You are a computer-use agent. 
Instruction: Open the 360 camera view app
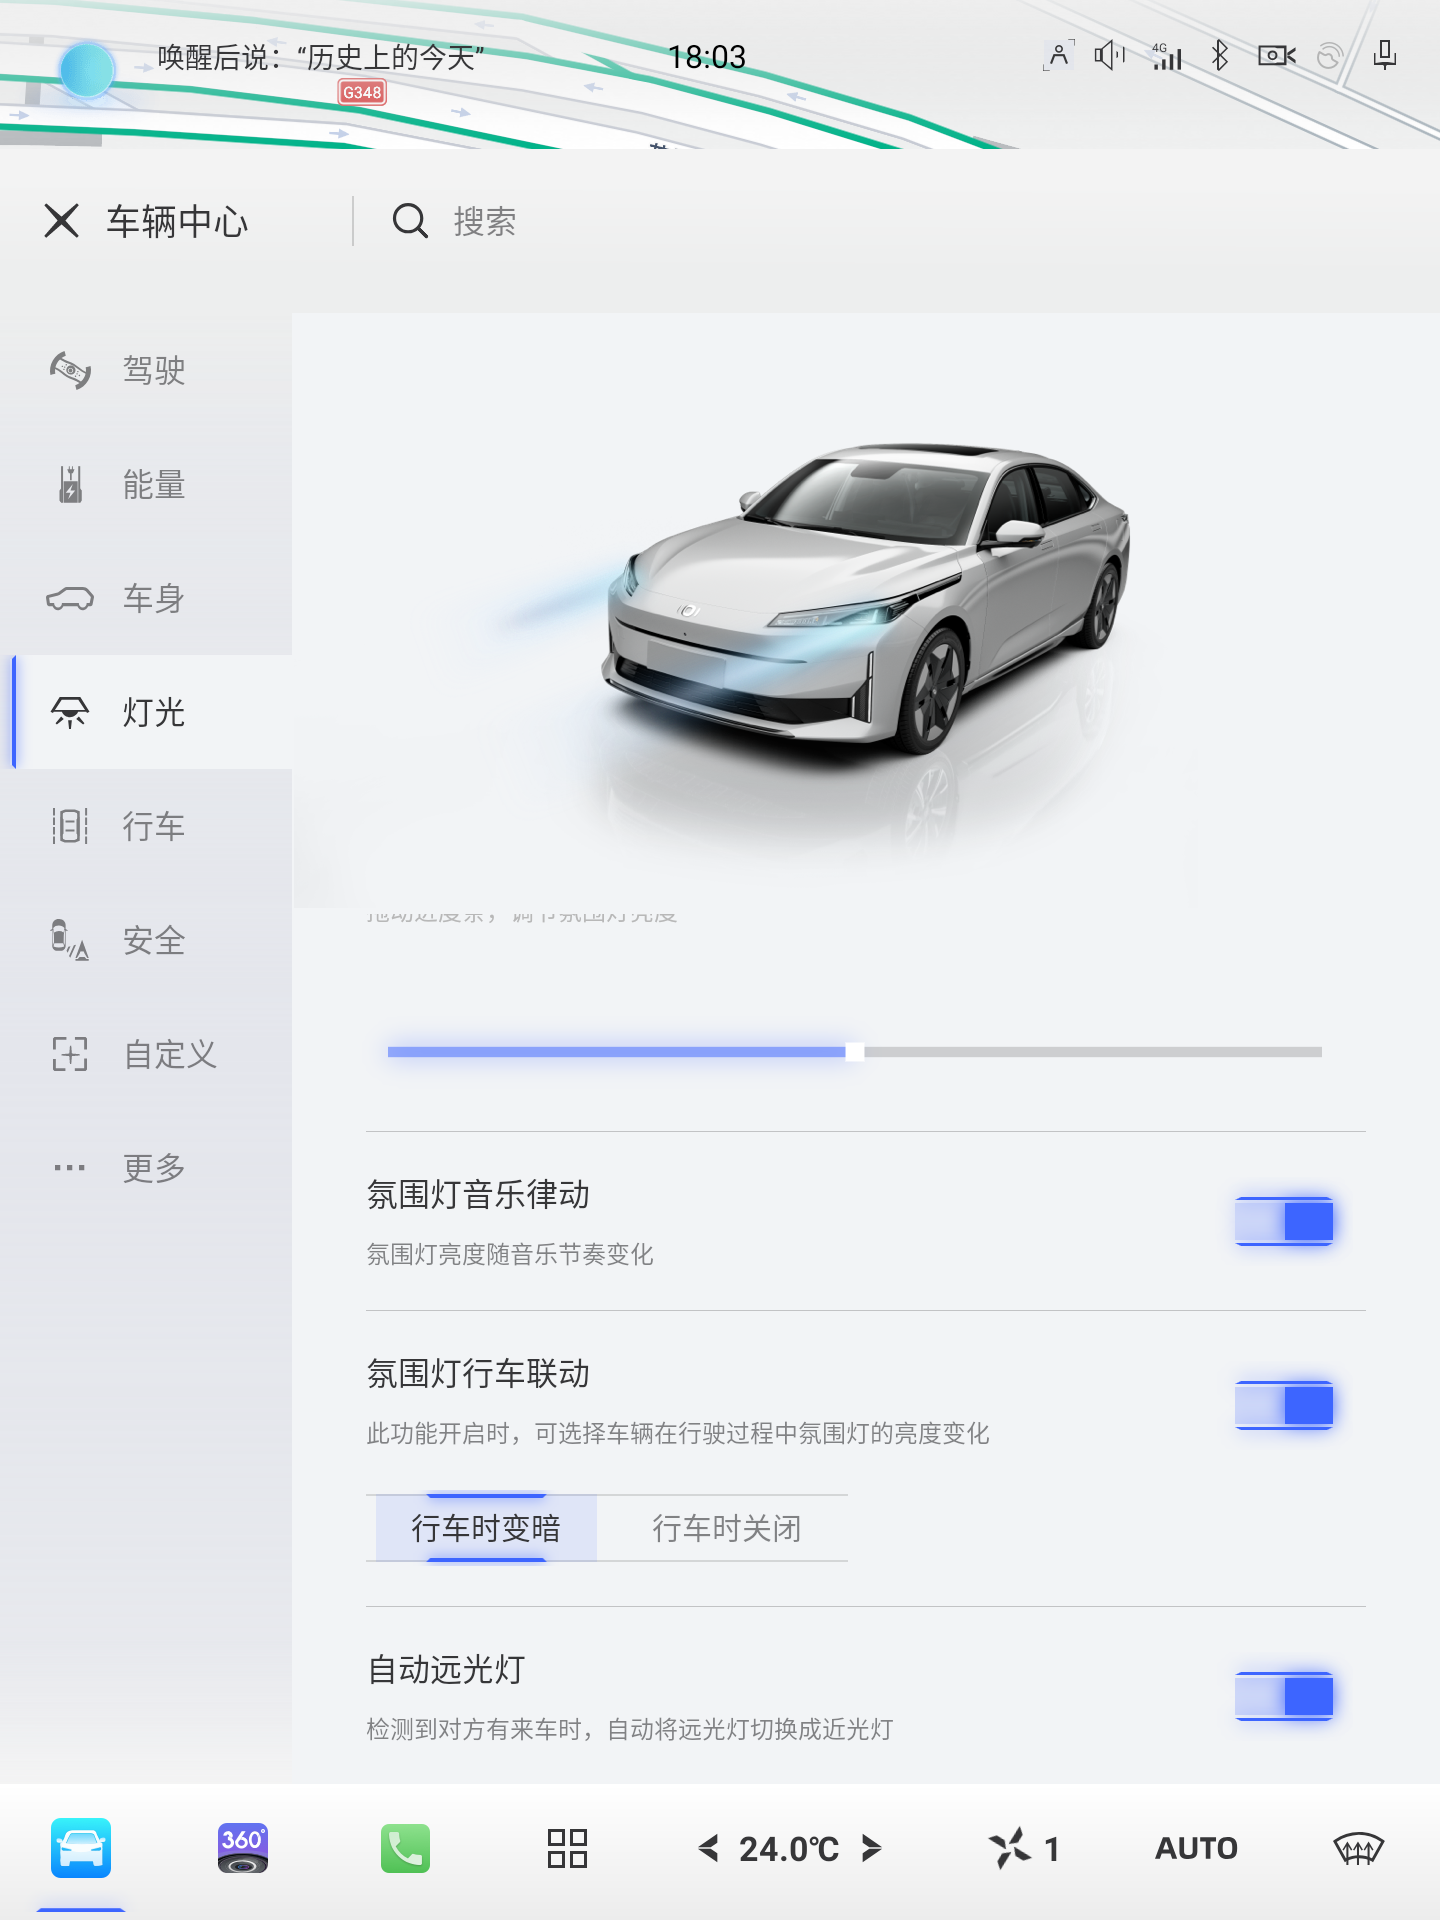(x=243, y=1848)
